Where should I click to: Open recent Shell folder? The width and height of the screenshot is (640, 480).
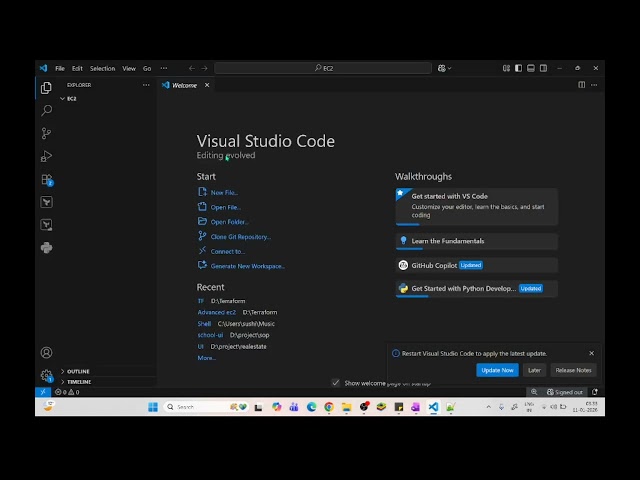click(204, 324)
